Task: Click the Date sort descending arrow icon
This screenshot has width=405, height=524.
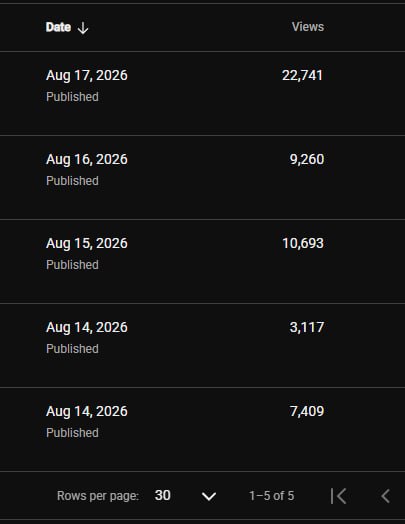Action: [x=83, y=28]
